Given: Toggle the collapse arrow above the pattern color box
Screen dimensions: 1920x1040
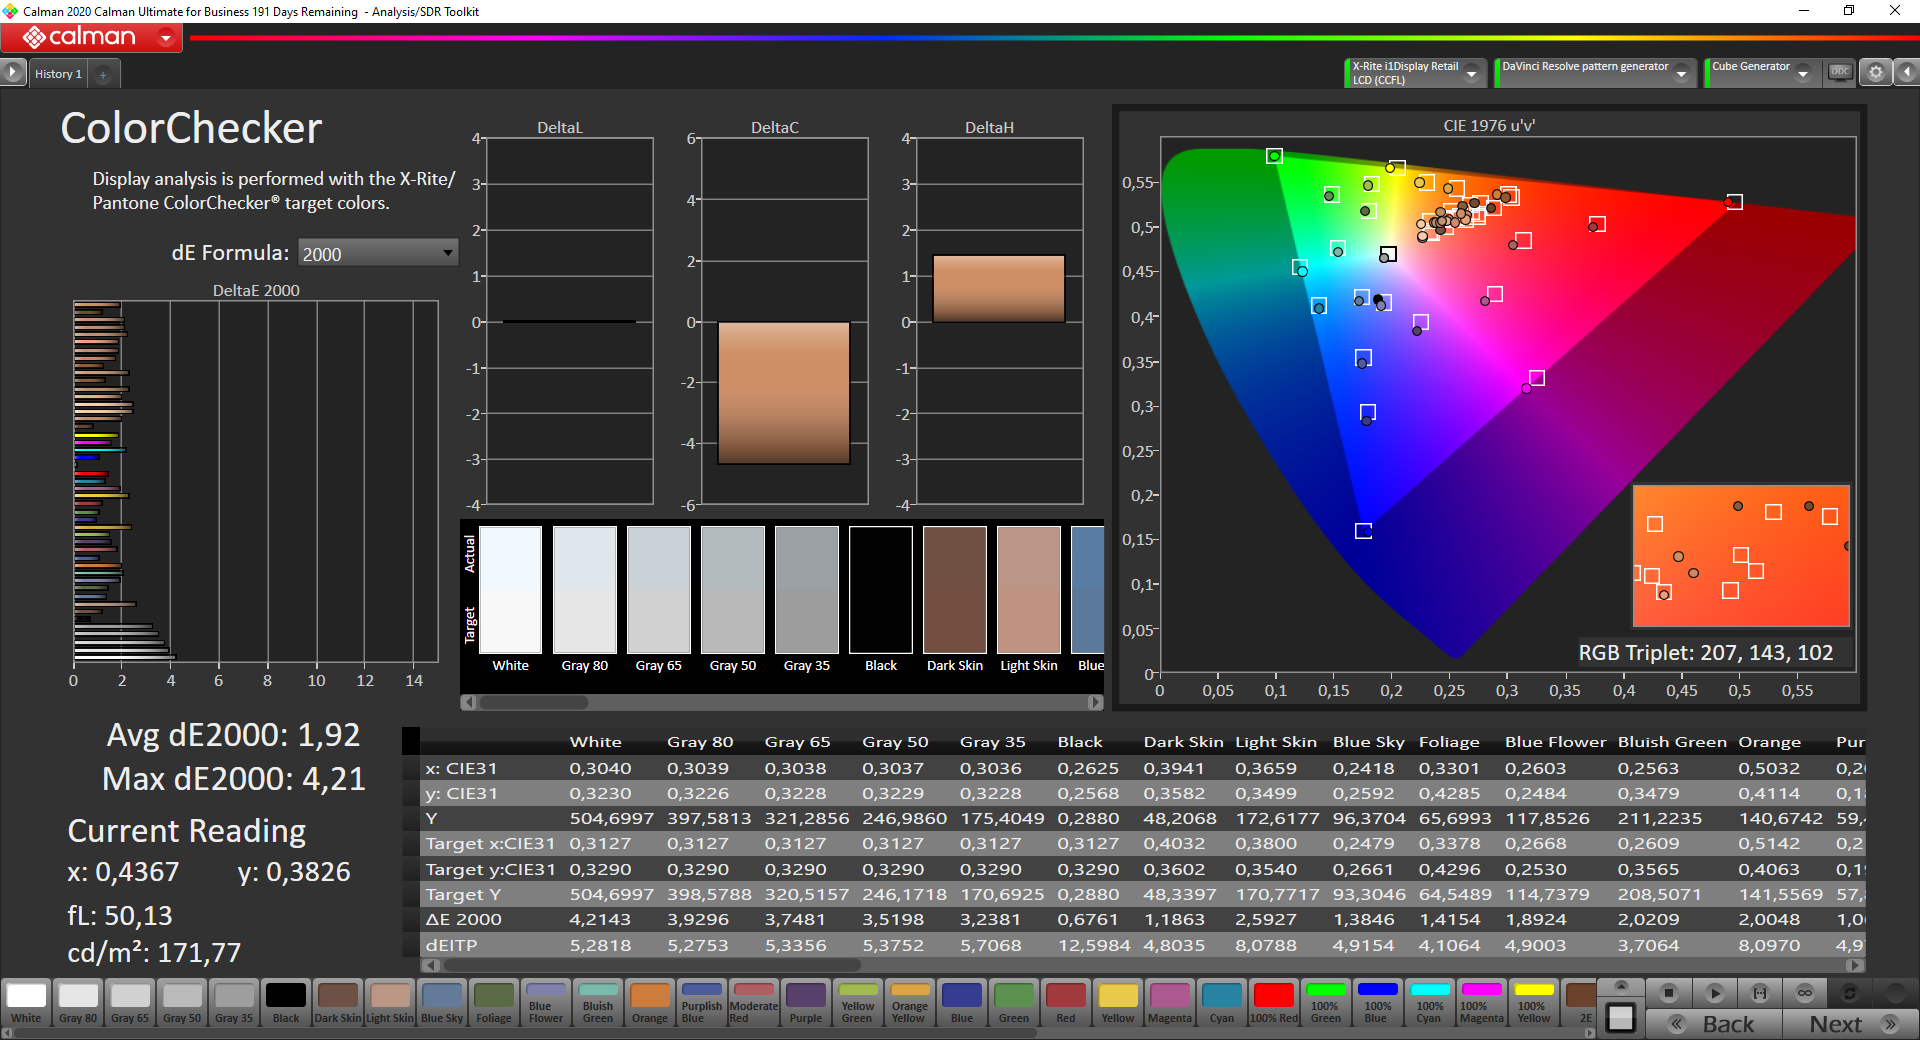Looking at the screenshot, I should 1621,988.
